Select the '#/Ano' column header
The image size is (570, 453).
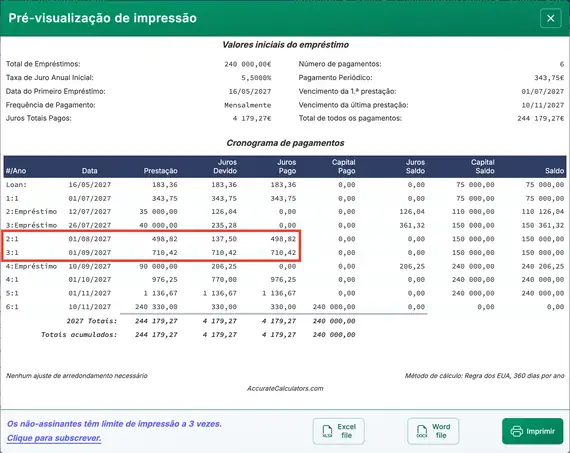(x=16, y=171)
